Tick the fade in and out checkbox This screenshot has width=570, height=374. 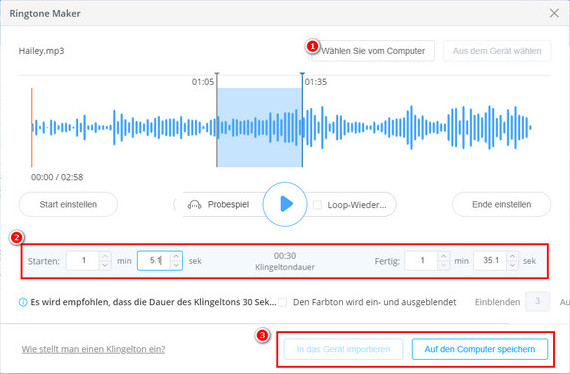coord(282,302)
